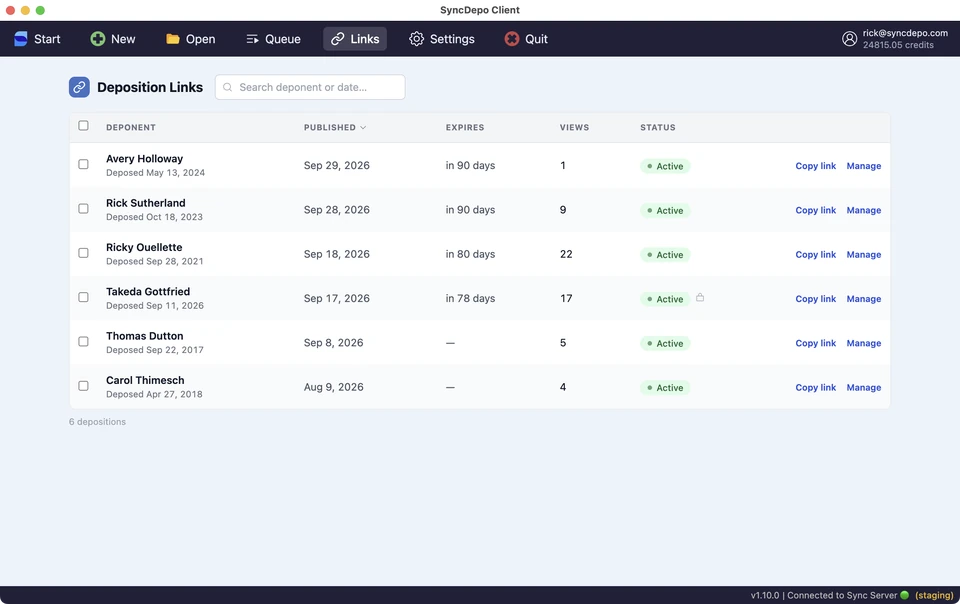Click the "in 78 days" expiry cell
This screenshot has height=604, width=960.
click(x=470, y=298)
